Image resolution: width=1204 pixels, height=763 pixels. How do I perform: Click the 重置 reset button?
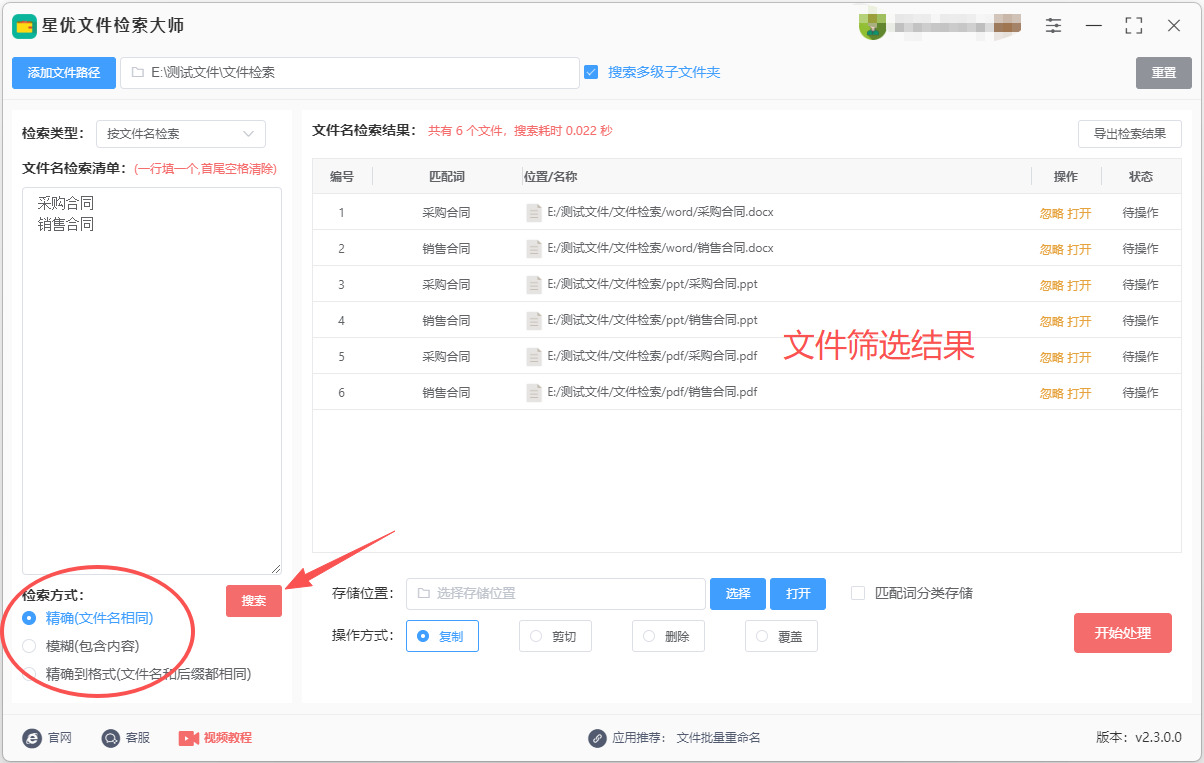[1163, 73]
